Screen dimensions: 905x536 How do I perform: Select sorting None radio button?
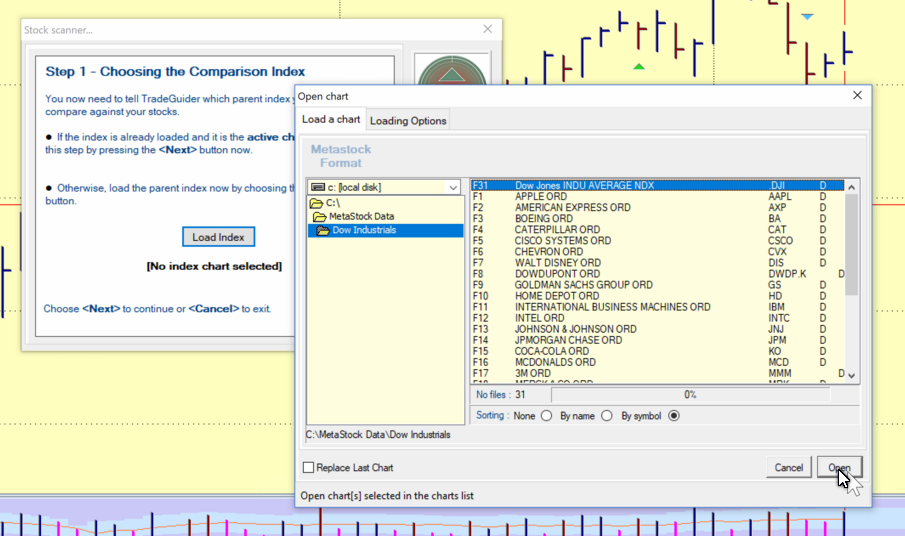pos(546,416)
